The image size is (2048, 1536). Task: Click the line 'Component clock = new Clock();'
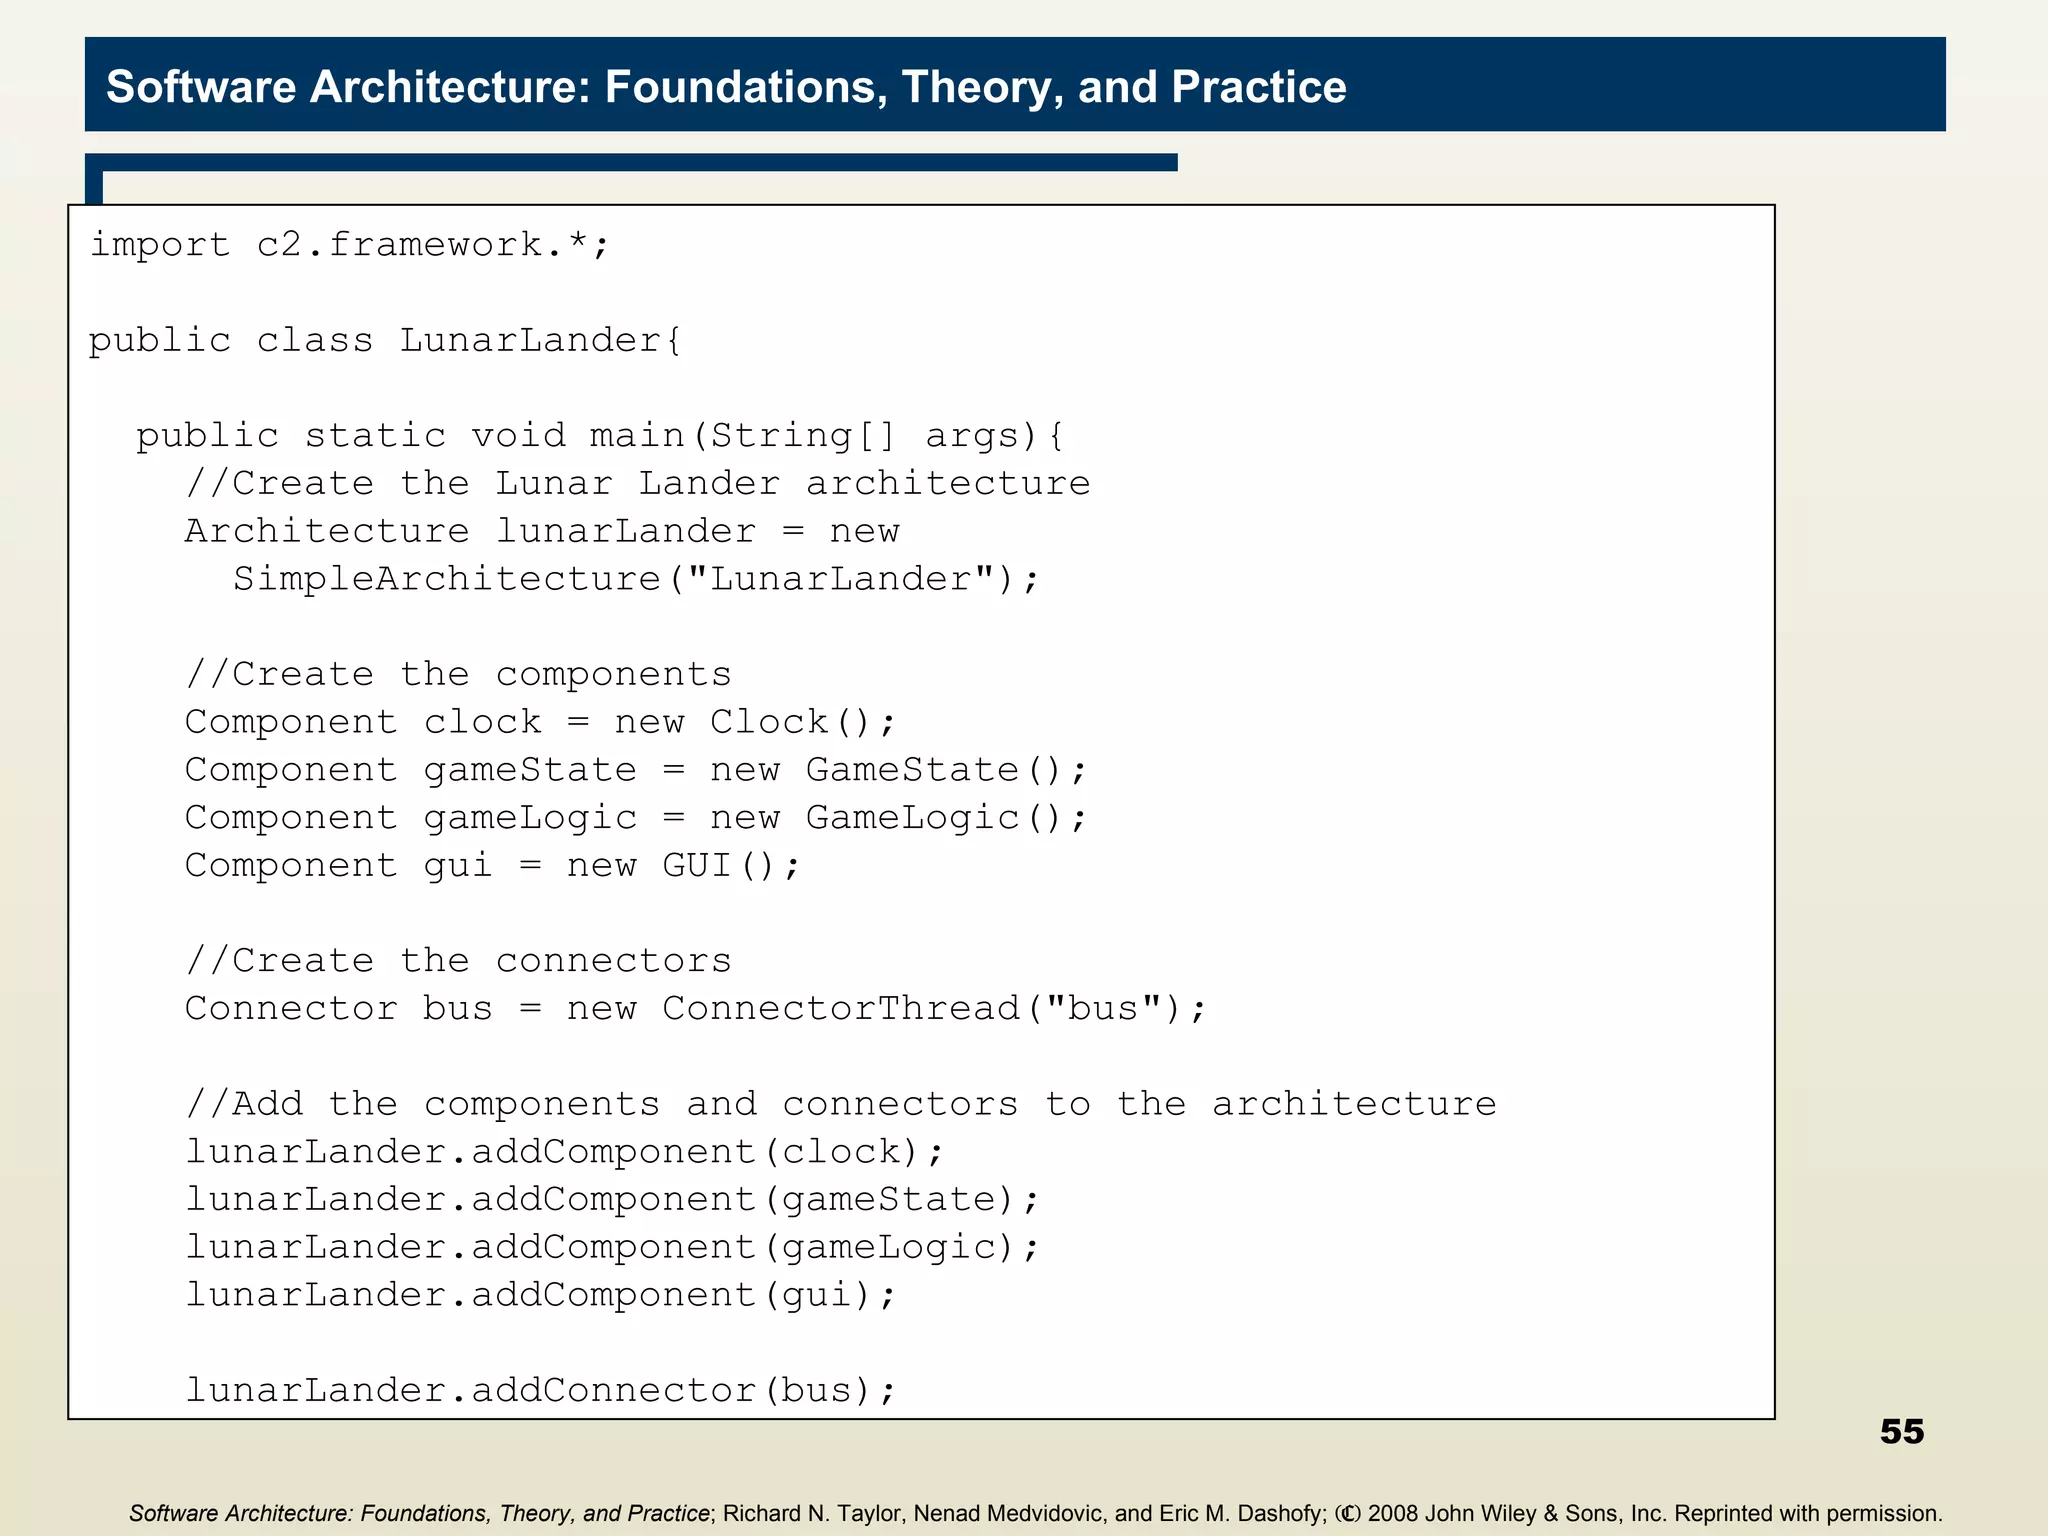[x=541, y=723]
